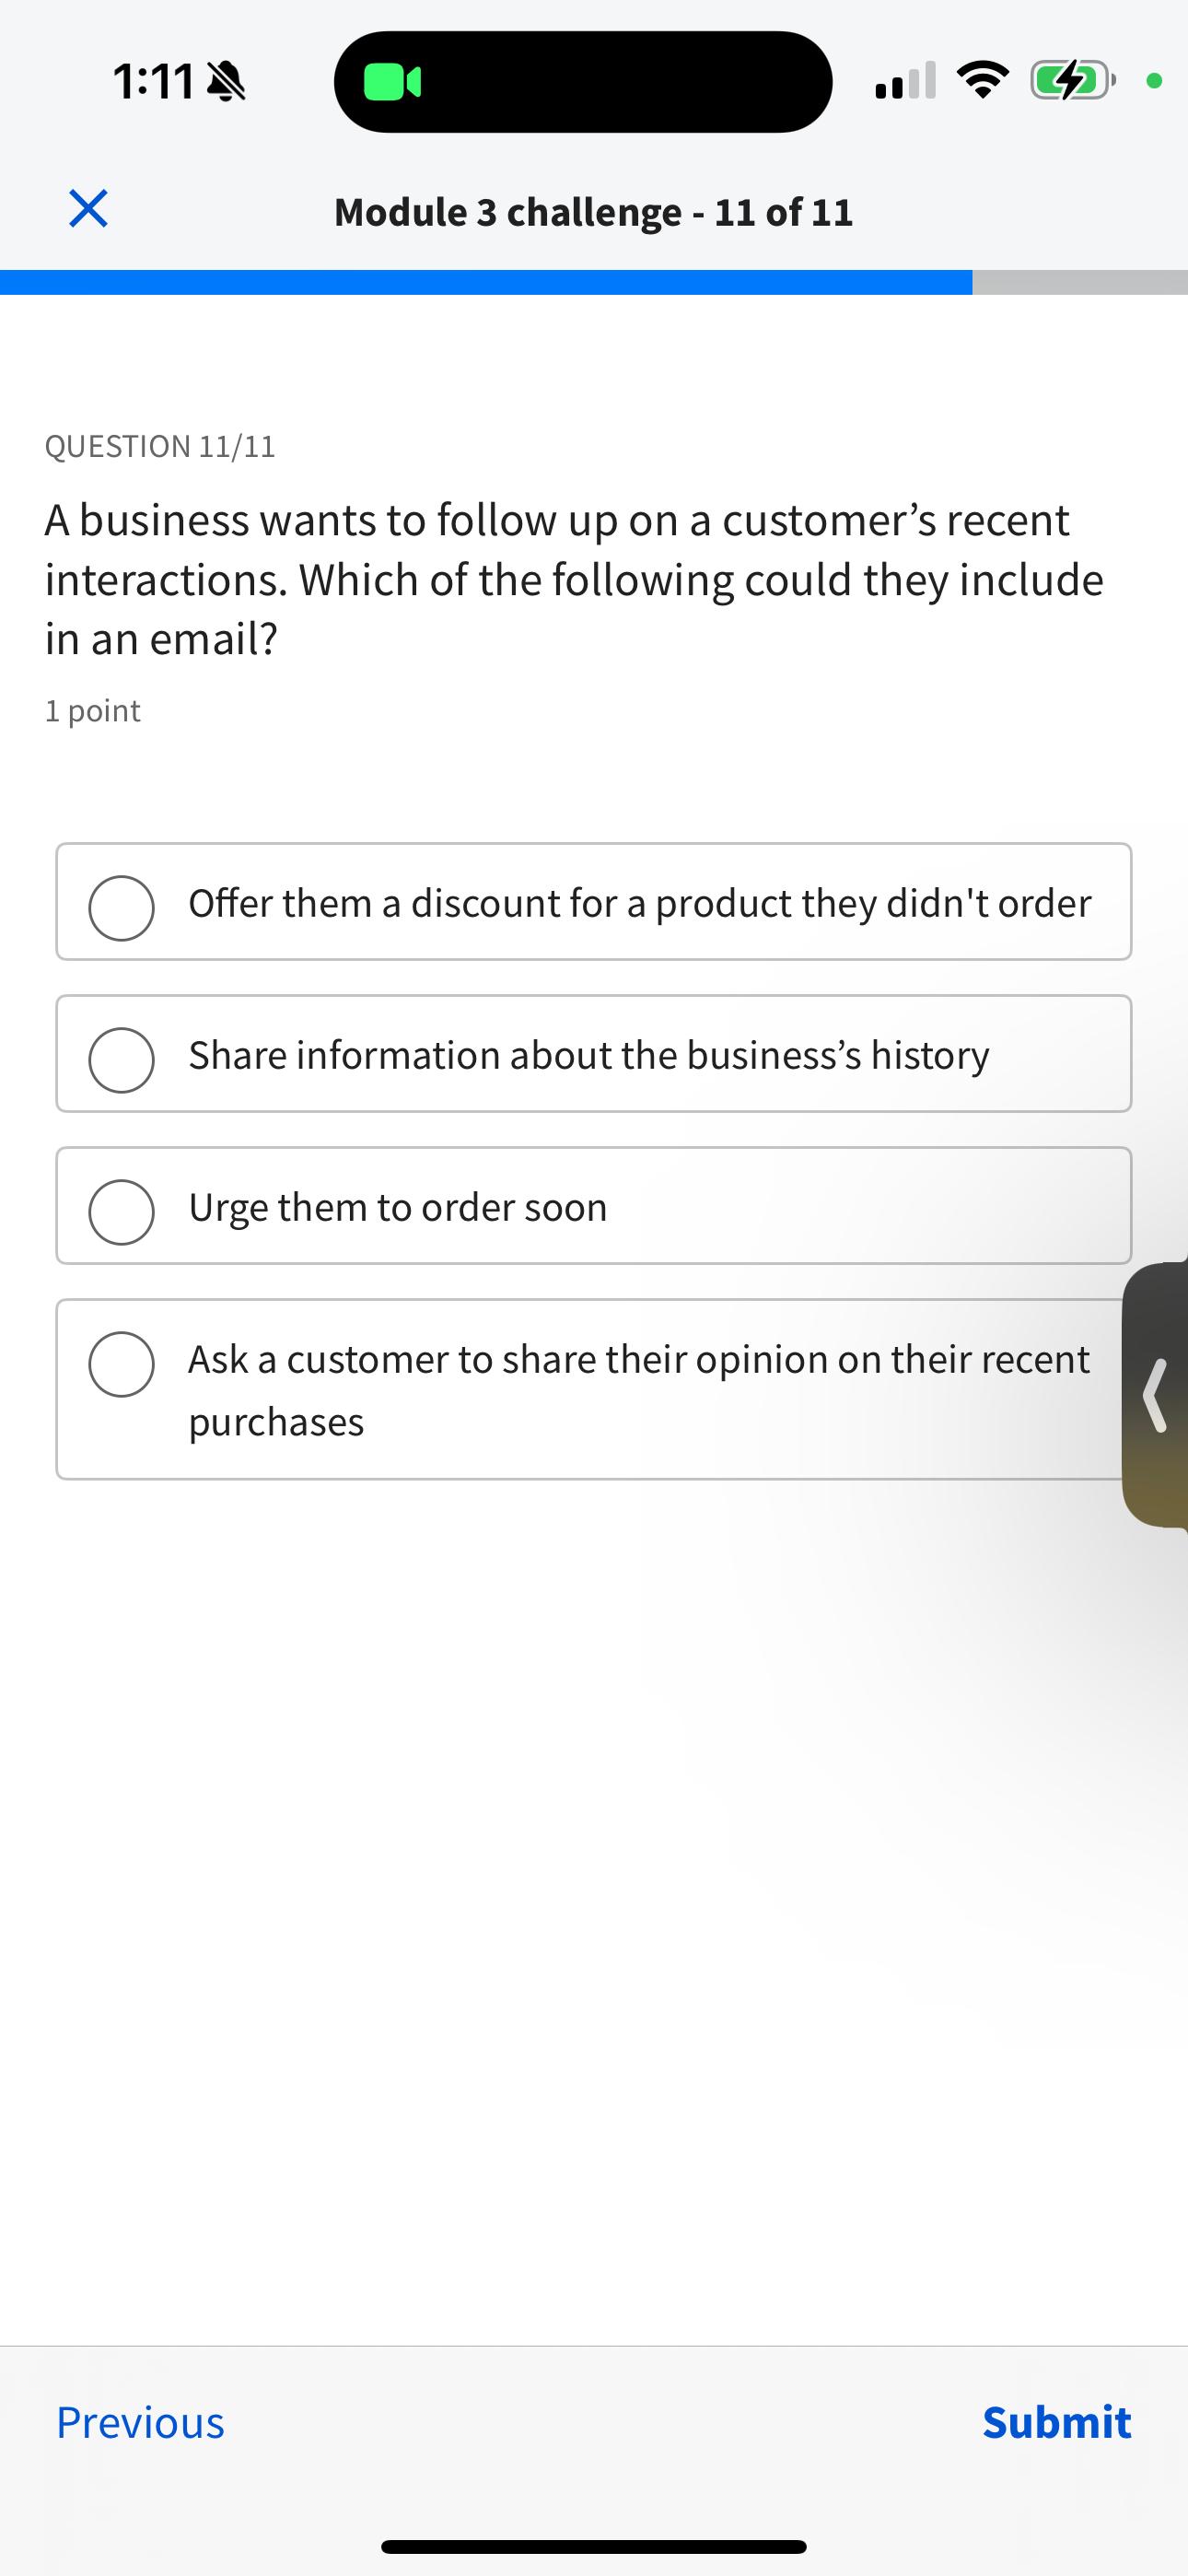The width and height of the screenshot is (1188, 2576).
Task: Close the quiz with the X icon
Action: [88, 209]
